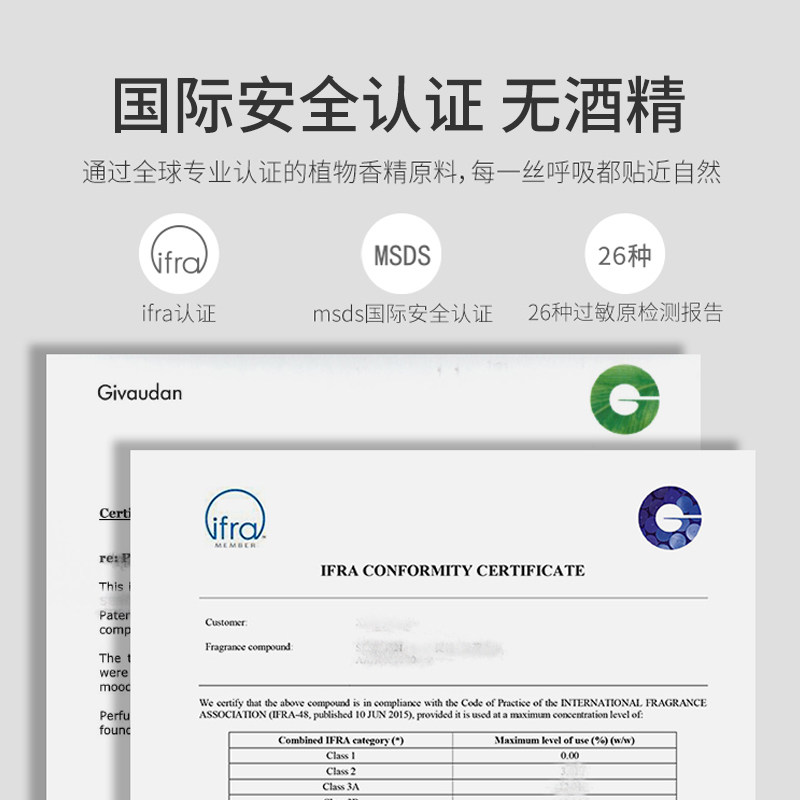
Task: Click the 26种 circle badge
Action: (624, 254)
